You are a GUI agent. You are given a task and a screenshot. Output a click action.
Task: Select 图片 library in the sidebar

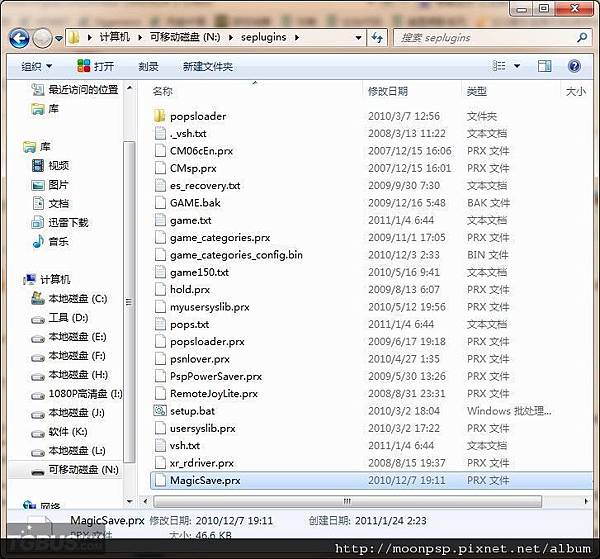(50, 185)
